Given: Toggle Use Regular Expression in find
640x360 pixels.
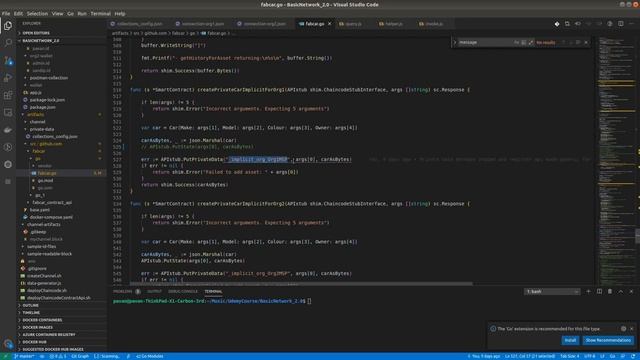Looking at the screenshot, I should [x=531, y=42].
